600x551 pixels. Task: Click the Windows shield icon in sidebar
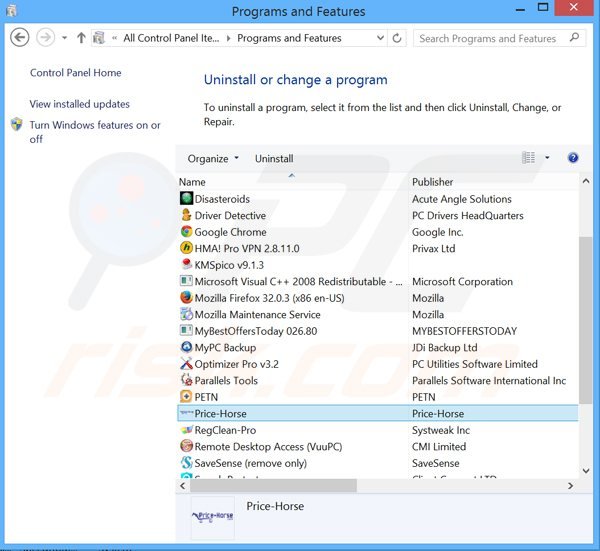(x=16, y=124)
